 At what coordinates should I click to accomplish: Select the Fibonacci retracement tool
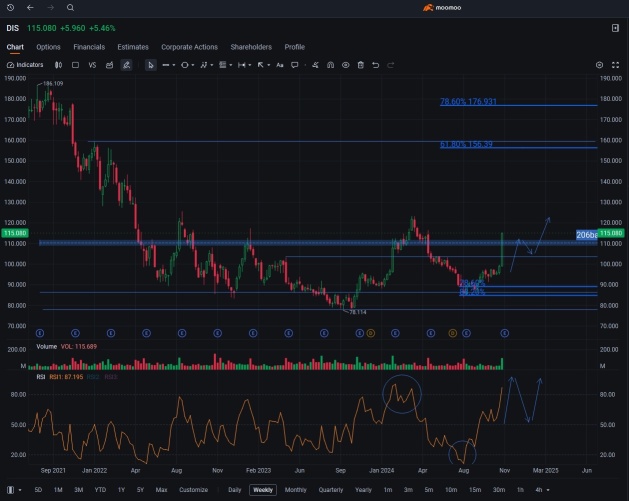point(223,65)
